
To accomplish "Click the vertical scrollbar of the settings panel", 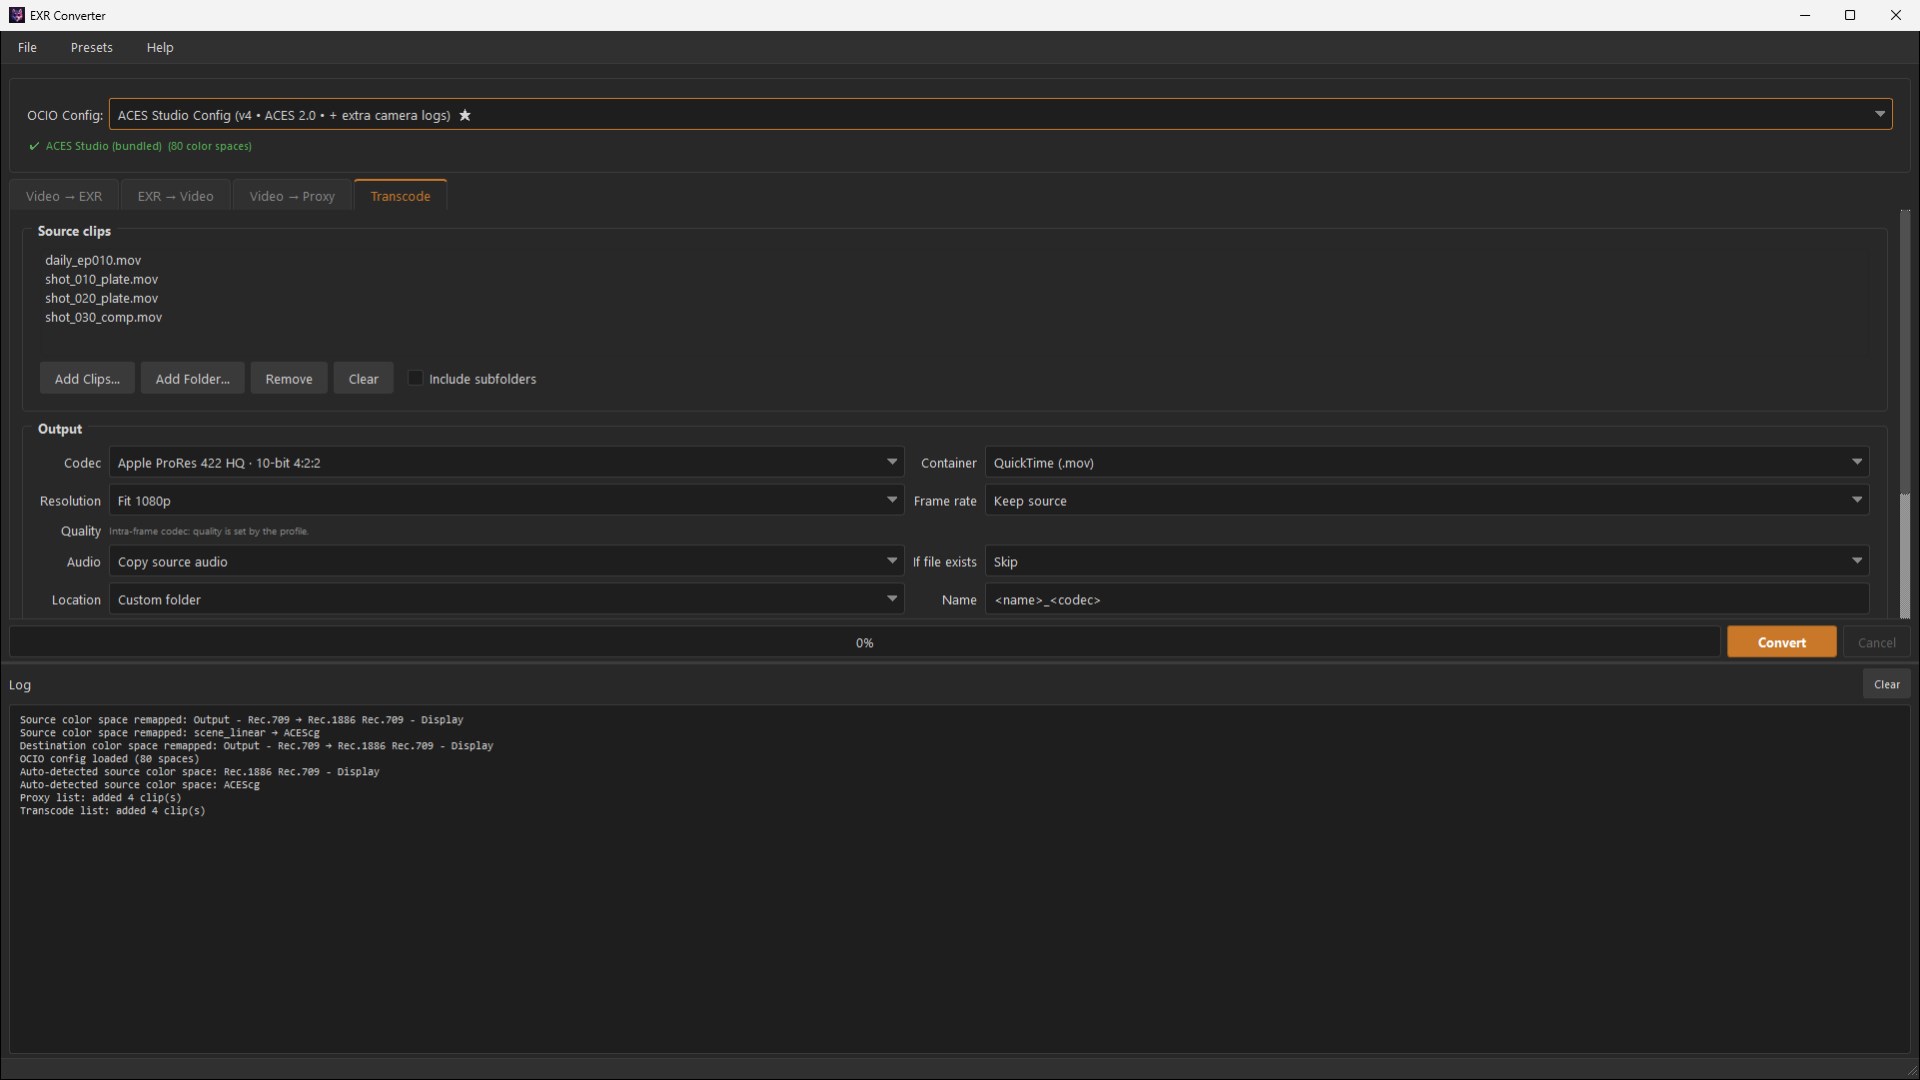I will 1905,414.
